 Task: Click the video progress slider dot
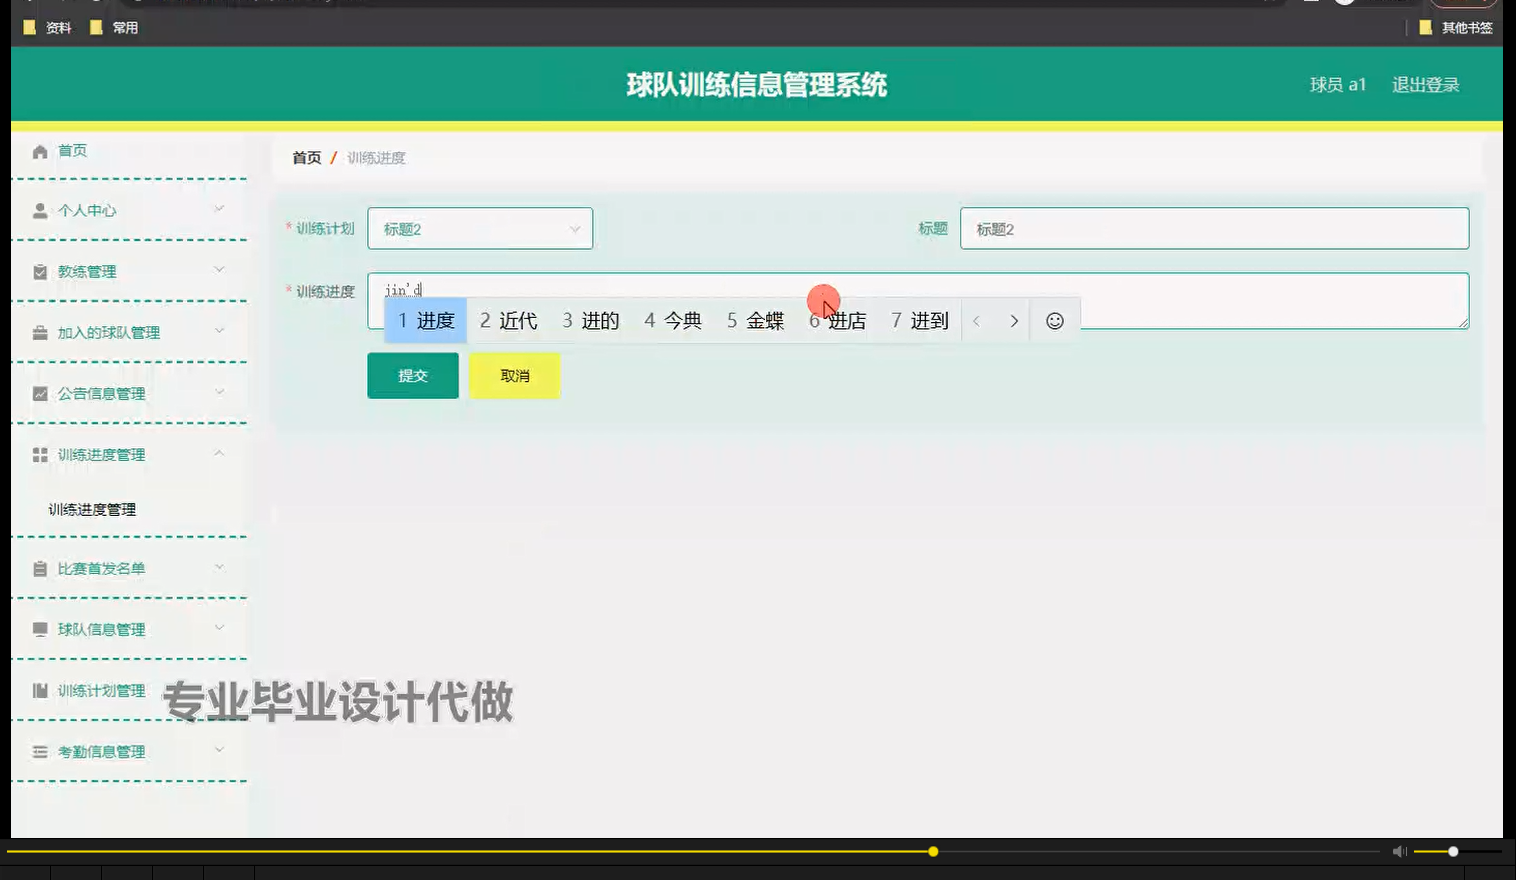(x=932, y=851)
